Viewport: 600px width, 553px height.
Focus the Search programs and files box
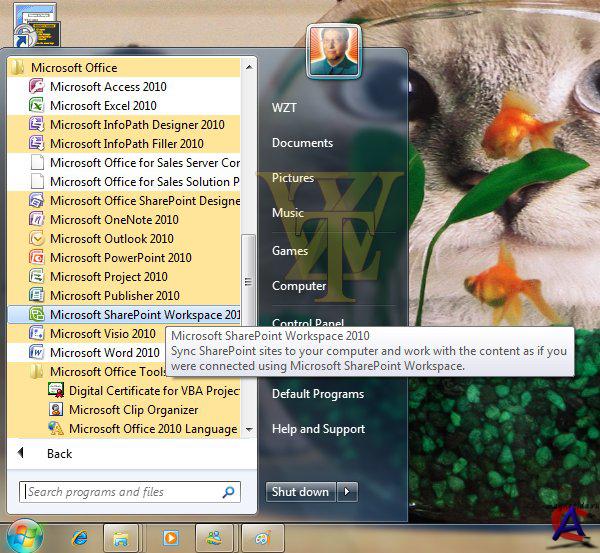pos(120,492)
